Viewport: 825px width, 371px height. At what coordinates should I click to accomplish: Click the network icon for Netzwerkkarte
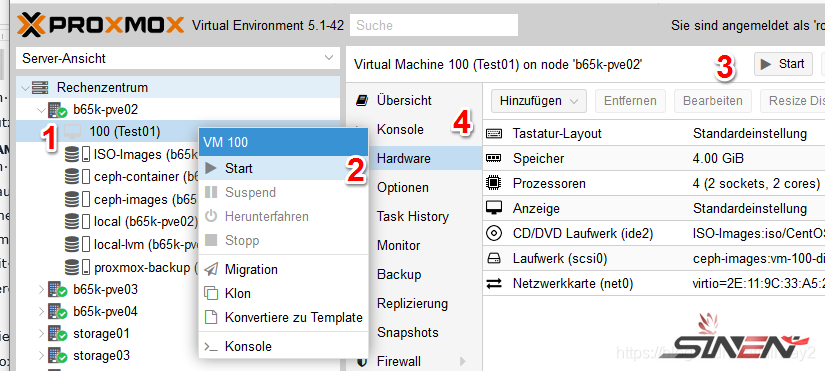click(x=494, y=284)
